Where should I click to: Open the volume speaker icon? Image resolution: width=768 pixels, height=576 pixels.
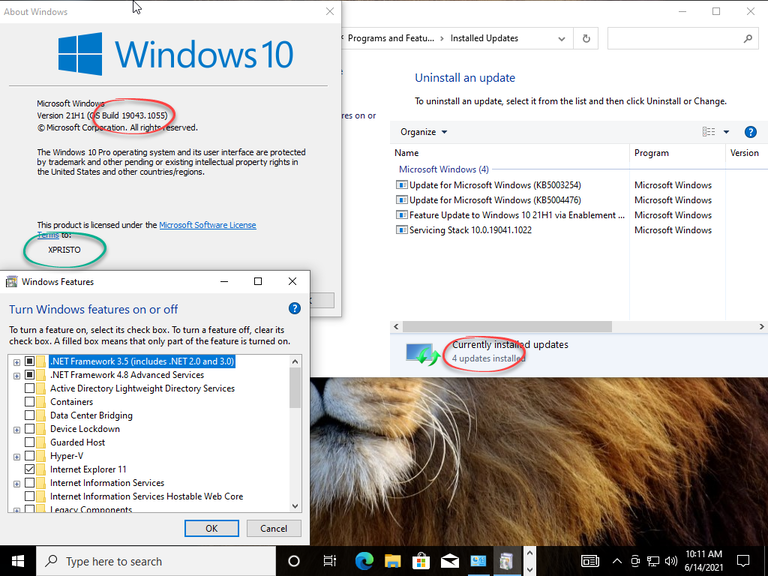tap(671, 561)
